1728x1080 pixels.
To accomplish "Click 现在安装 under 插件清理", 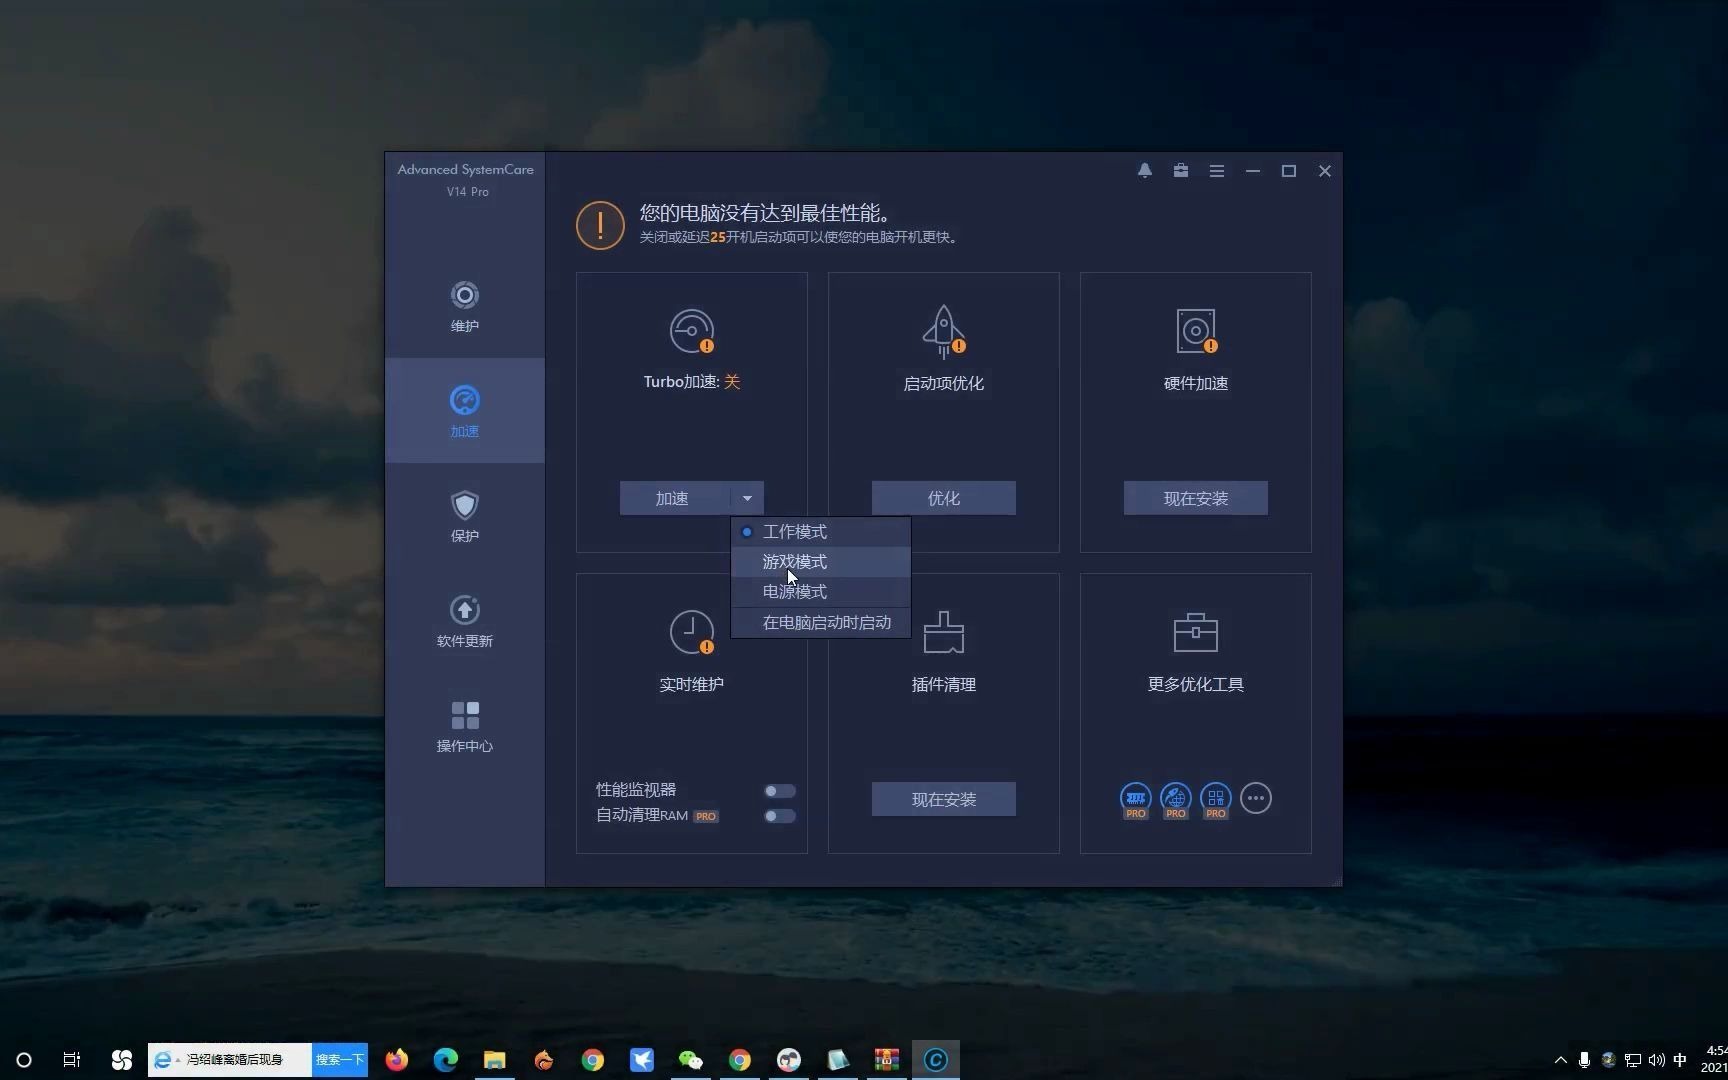I will click(944, 799).
